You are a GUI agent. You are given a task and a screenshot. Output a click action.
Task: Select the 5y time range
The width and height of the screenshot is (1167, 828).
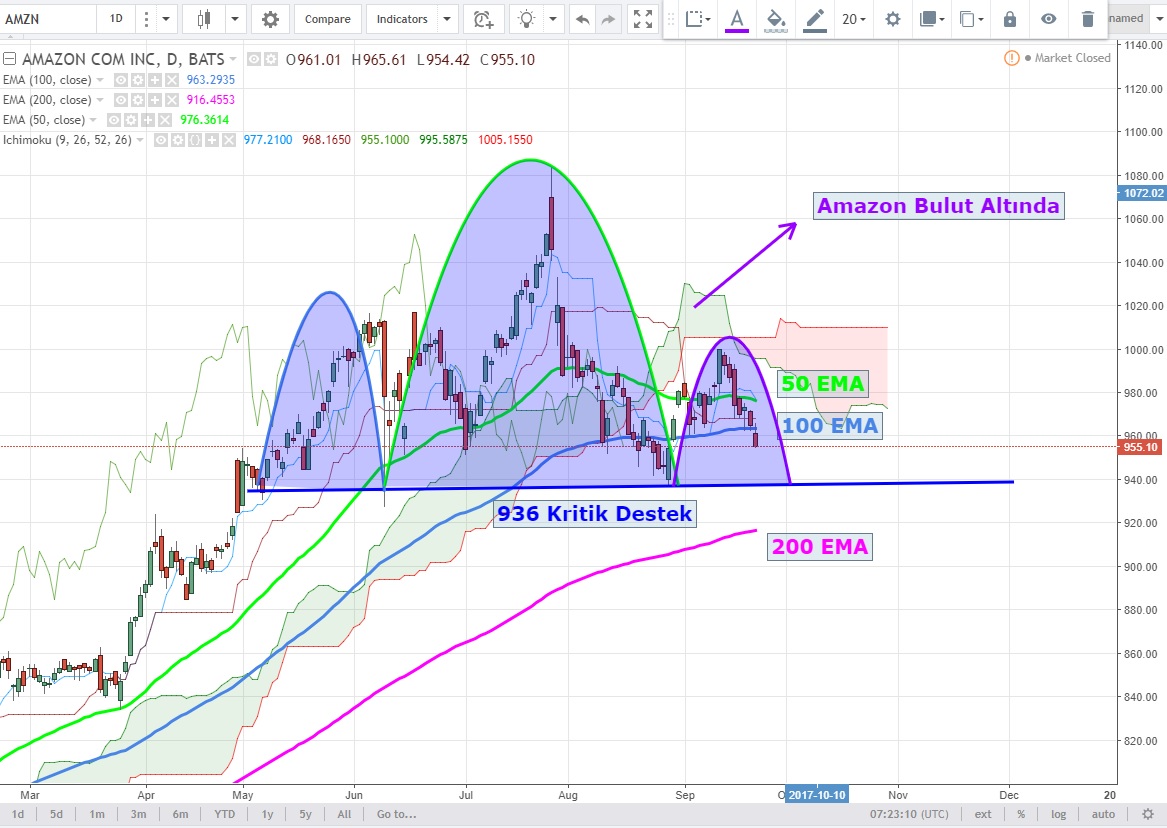[305, 814]
